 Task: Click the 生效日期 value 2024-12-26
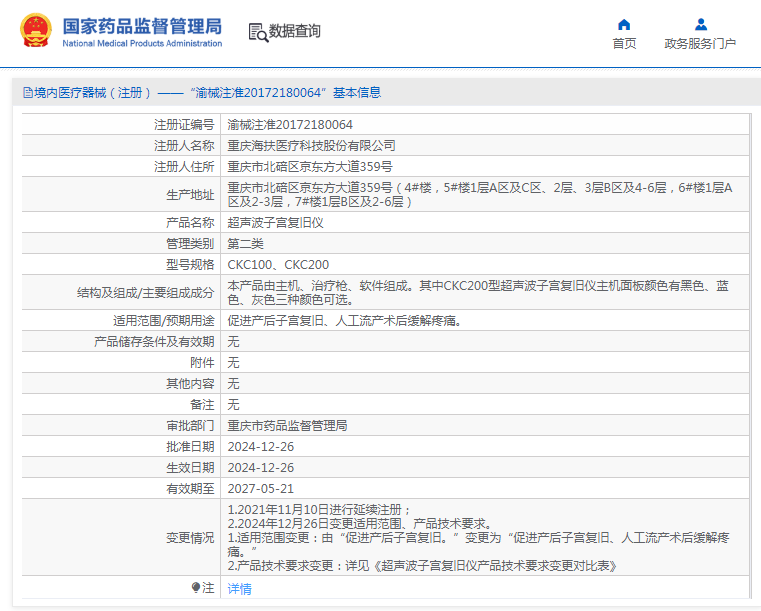(x=261, y=467)
